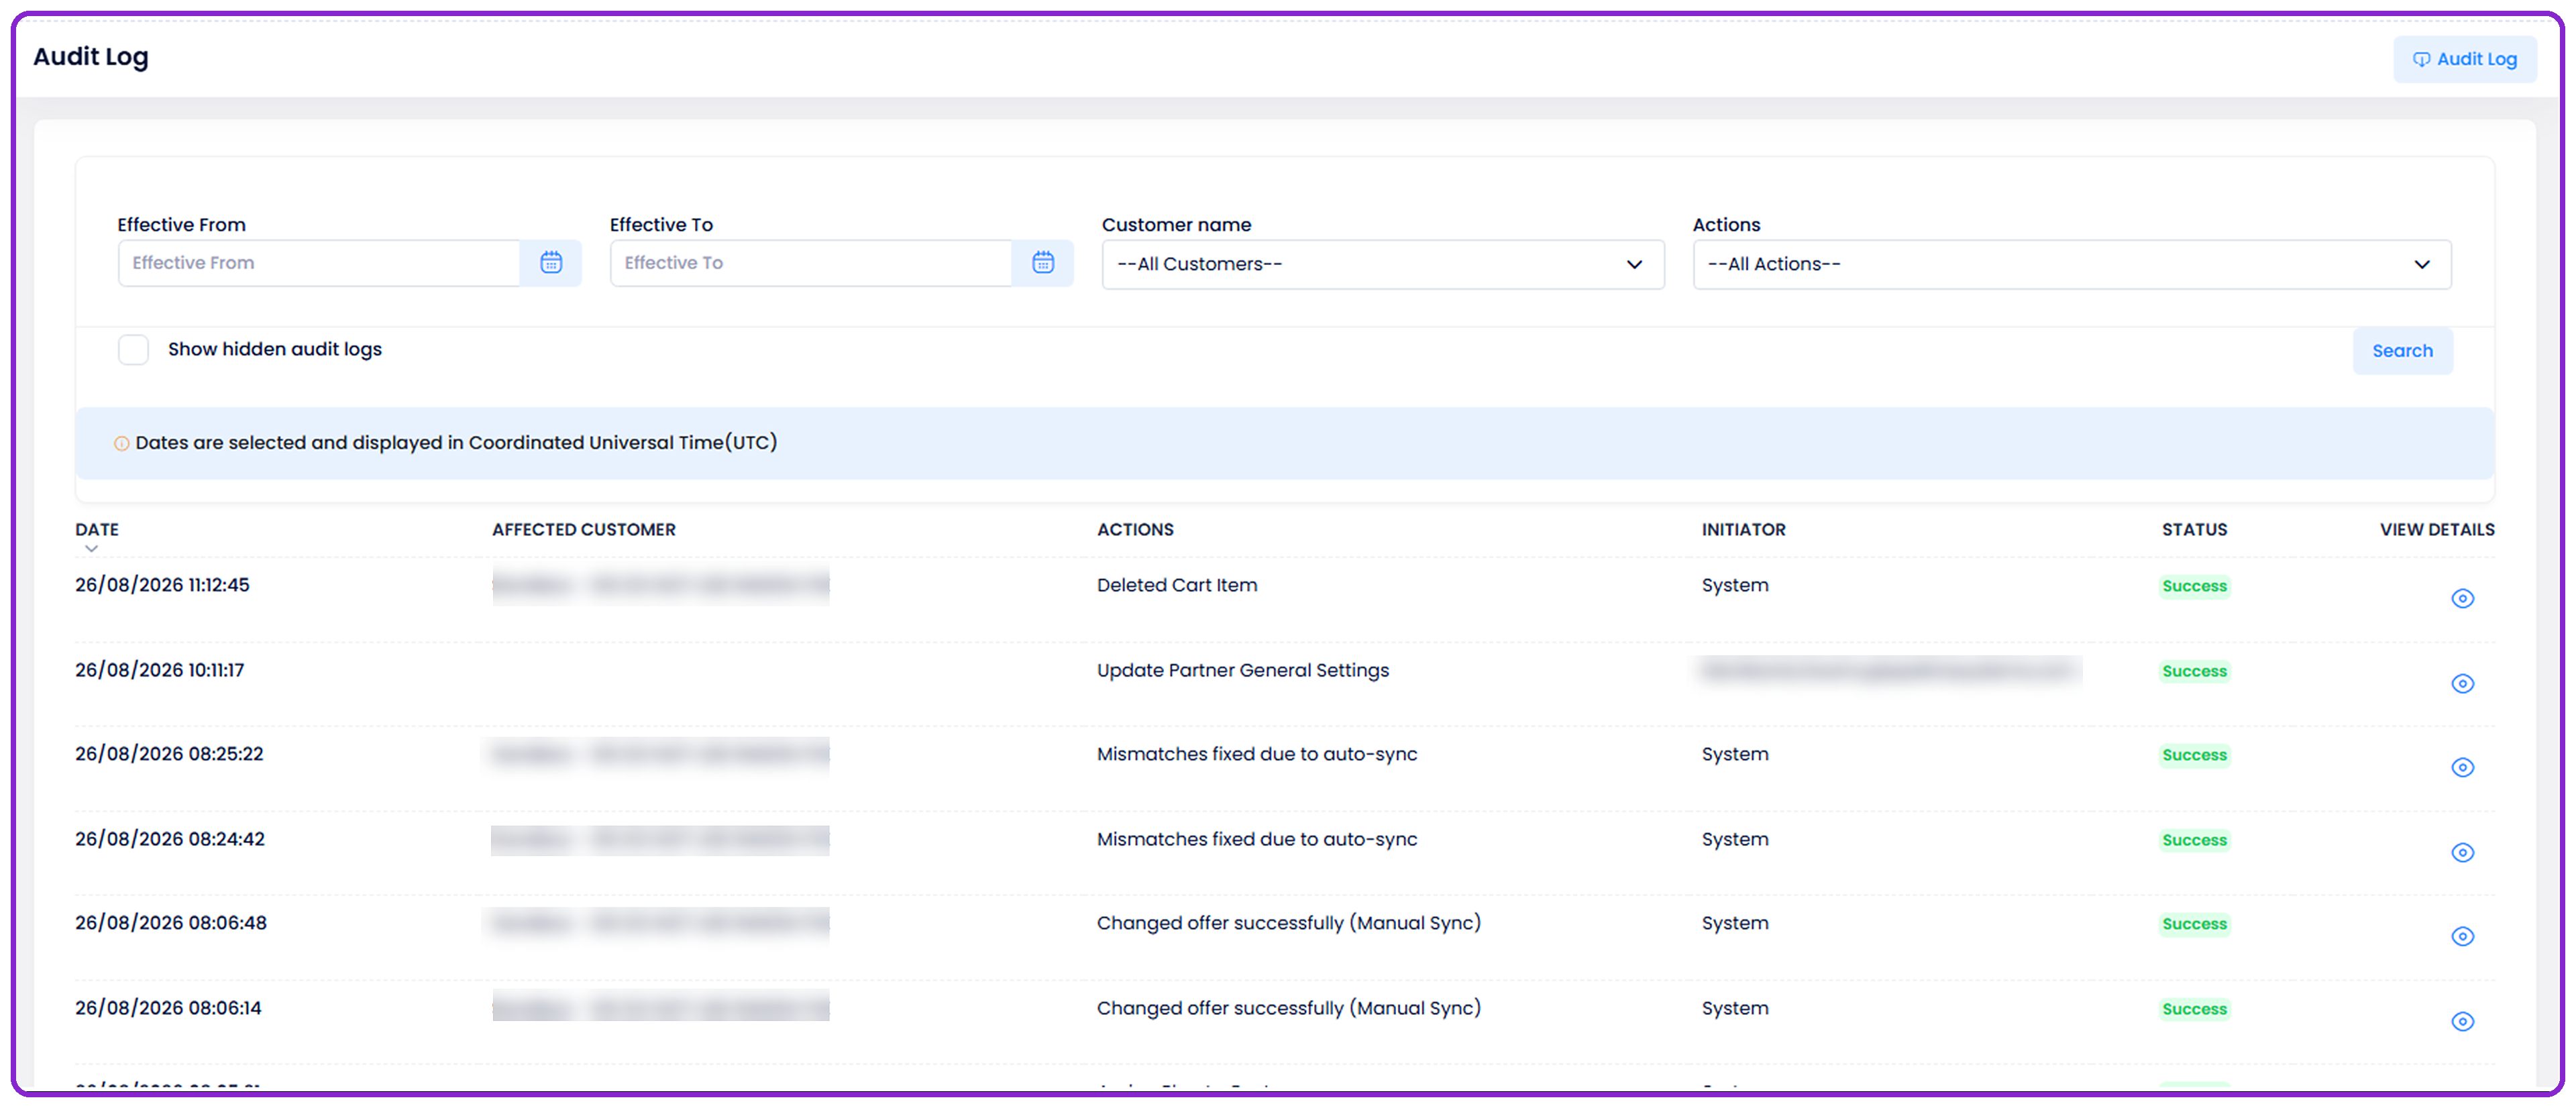
Task: Click the Audit Log button in header
Action: pyautogui.click(x=2464, y=59)
